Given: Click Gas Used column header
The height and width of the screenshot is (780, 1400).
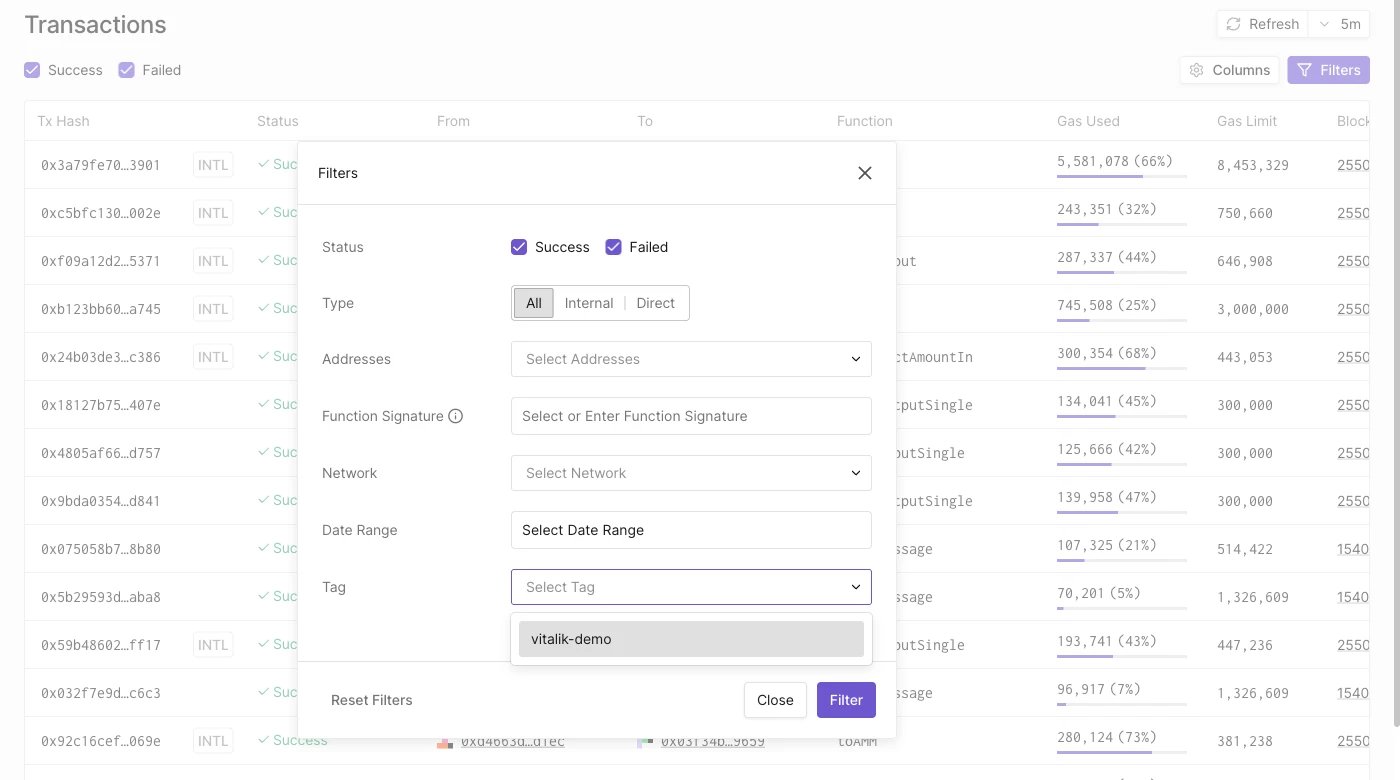Looking at the screenshot, I should tap(1088, 121).
